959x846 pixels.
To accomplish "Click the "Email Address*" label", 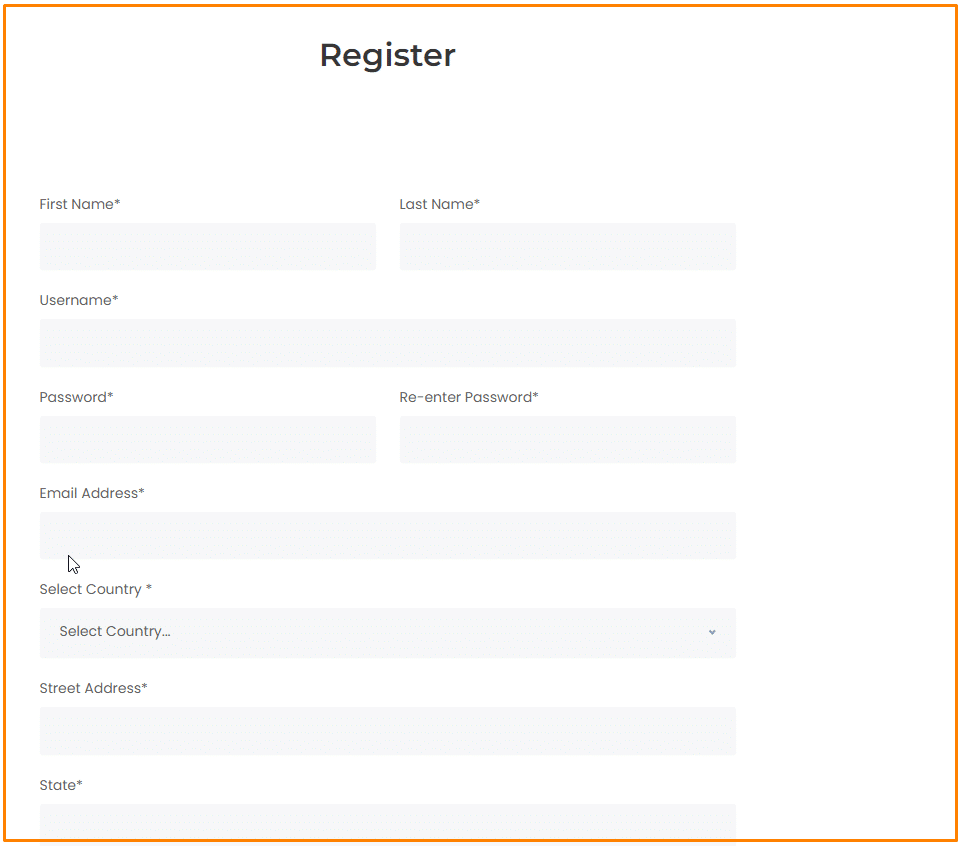I will (x=92, y=493).
